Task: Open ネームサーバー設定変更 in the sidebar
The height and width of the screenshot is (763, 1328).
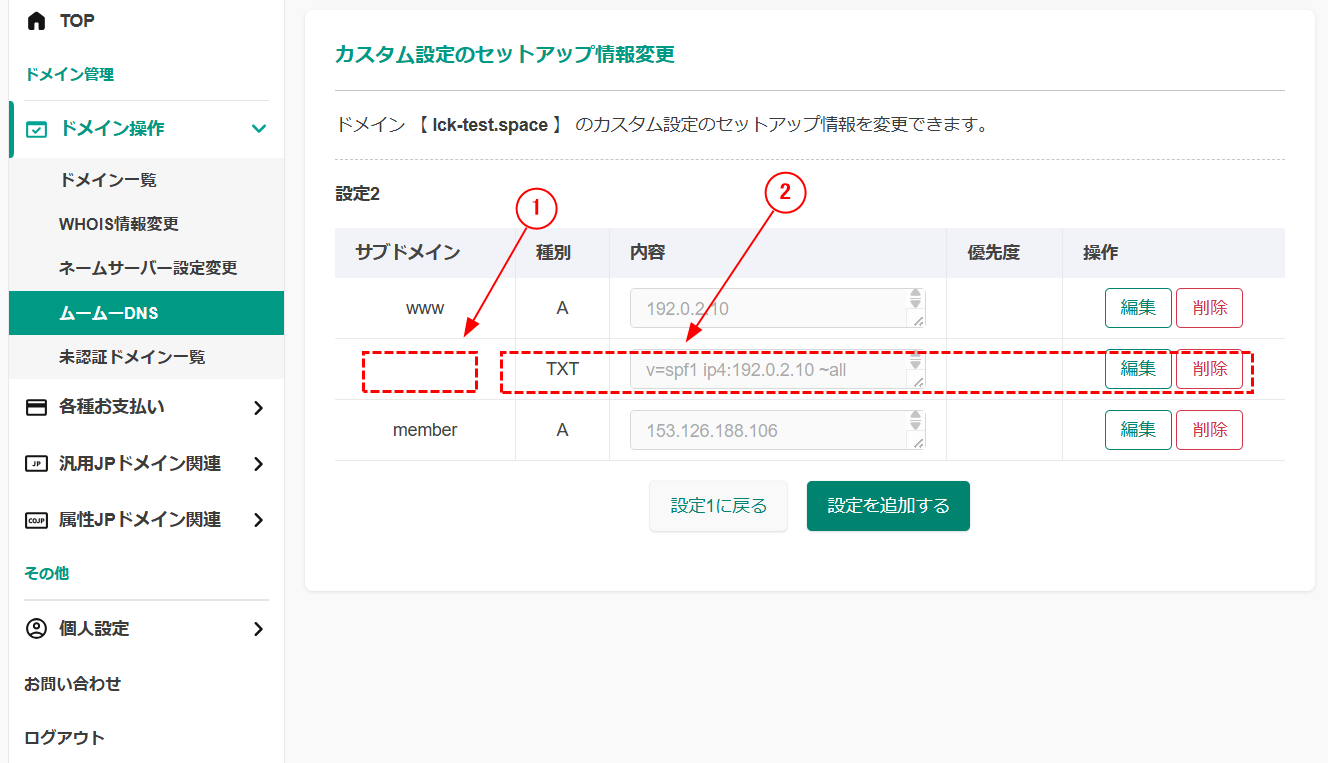Action: tap(146, 268)
